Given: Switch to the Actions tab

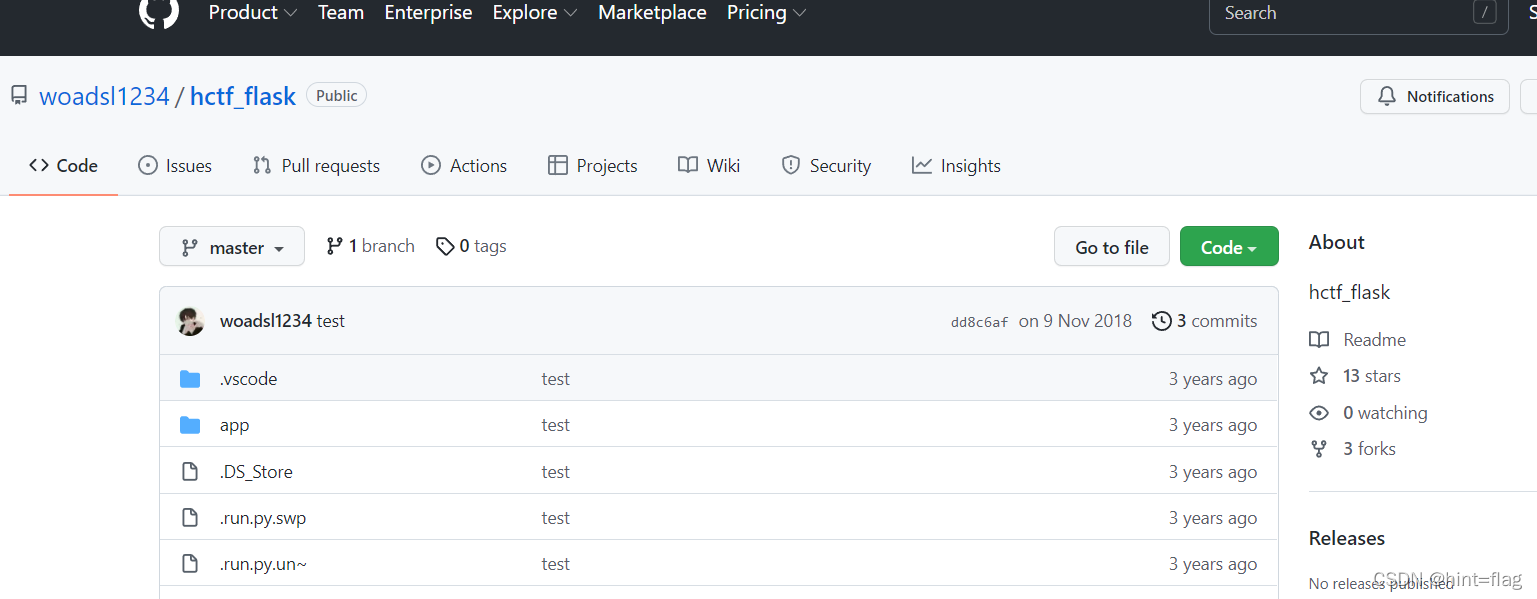Looking at the screenshot, I should coord(464,166).
